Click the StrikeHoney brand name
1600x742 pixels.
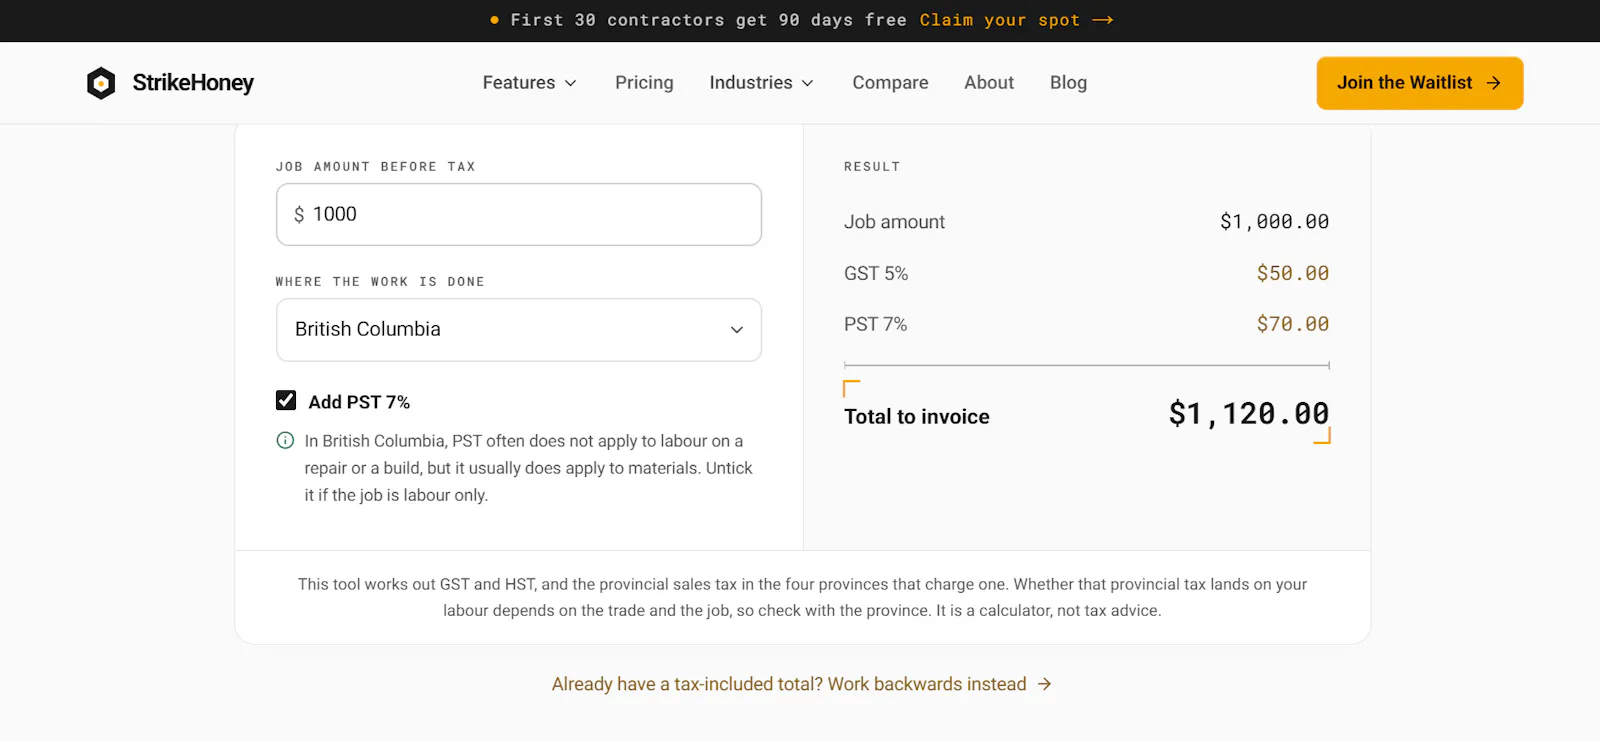click(x=193, y=83)
